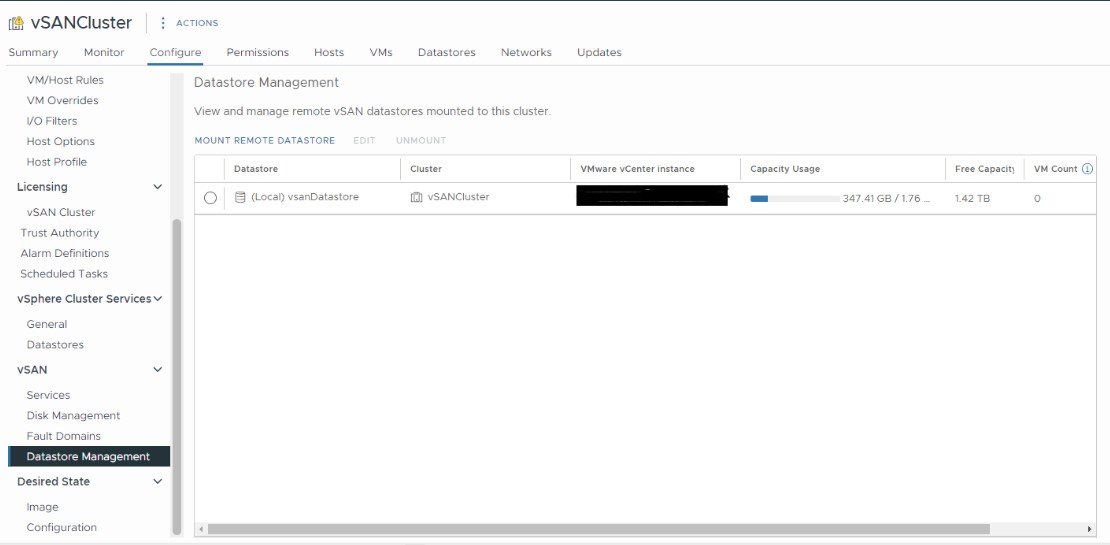Image resolution: width=1110 pixels, height=545 pixels.
Task: Collapse the vSphere Cluster Services section
Action: click(x=157, y=299)
